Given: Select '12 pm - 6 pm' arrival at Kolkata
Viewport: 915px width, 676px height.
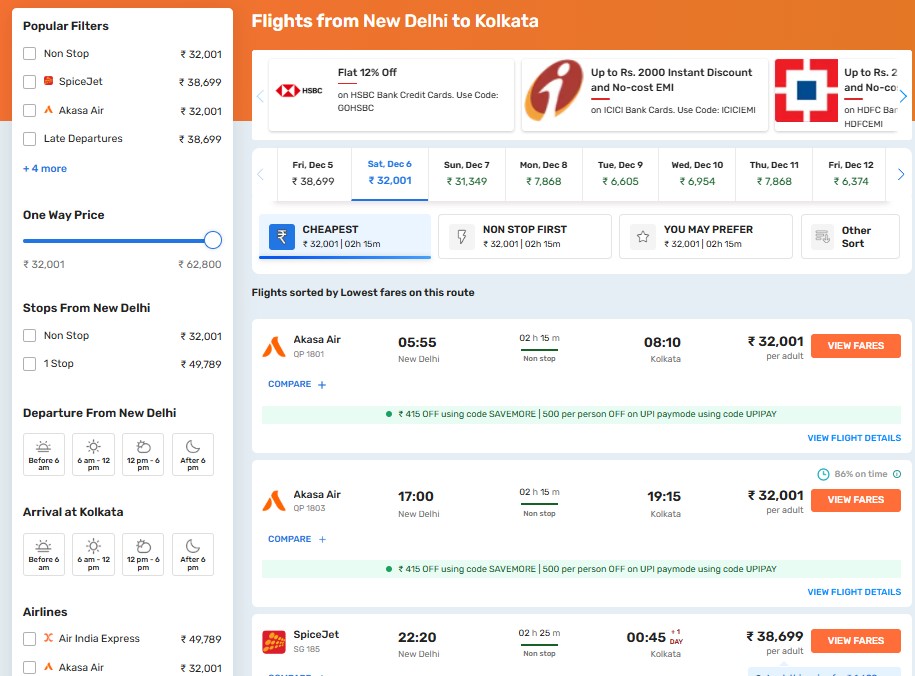Looking at the screenshot, I should pos(143,553).
